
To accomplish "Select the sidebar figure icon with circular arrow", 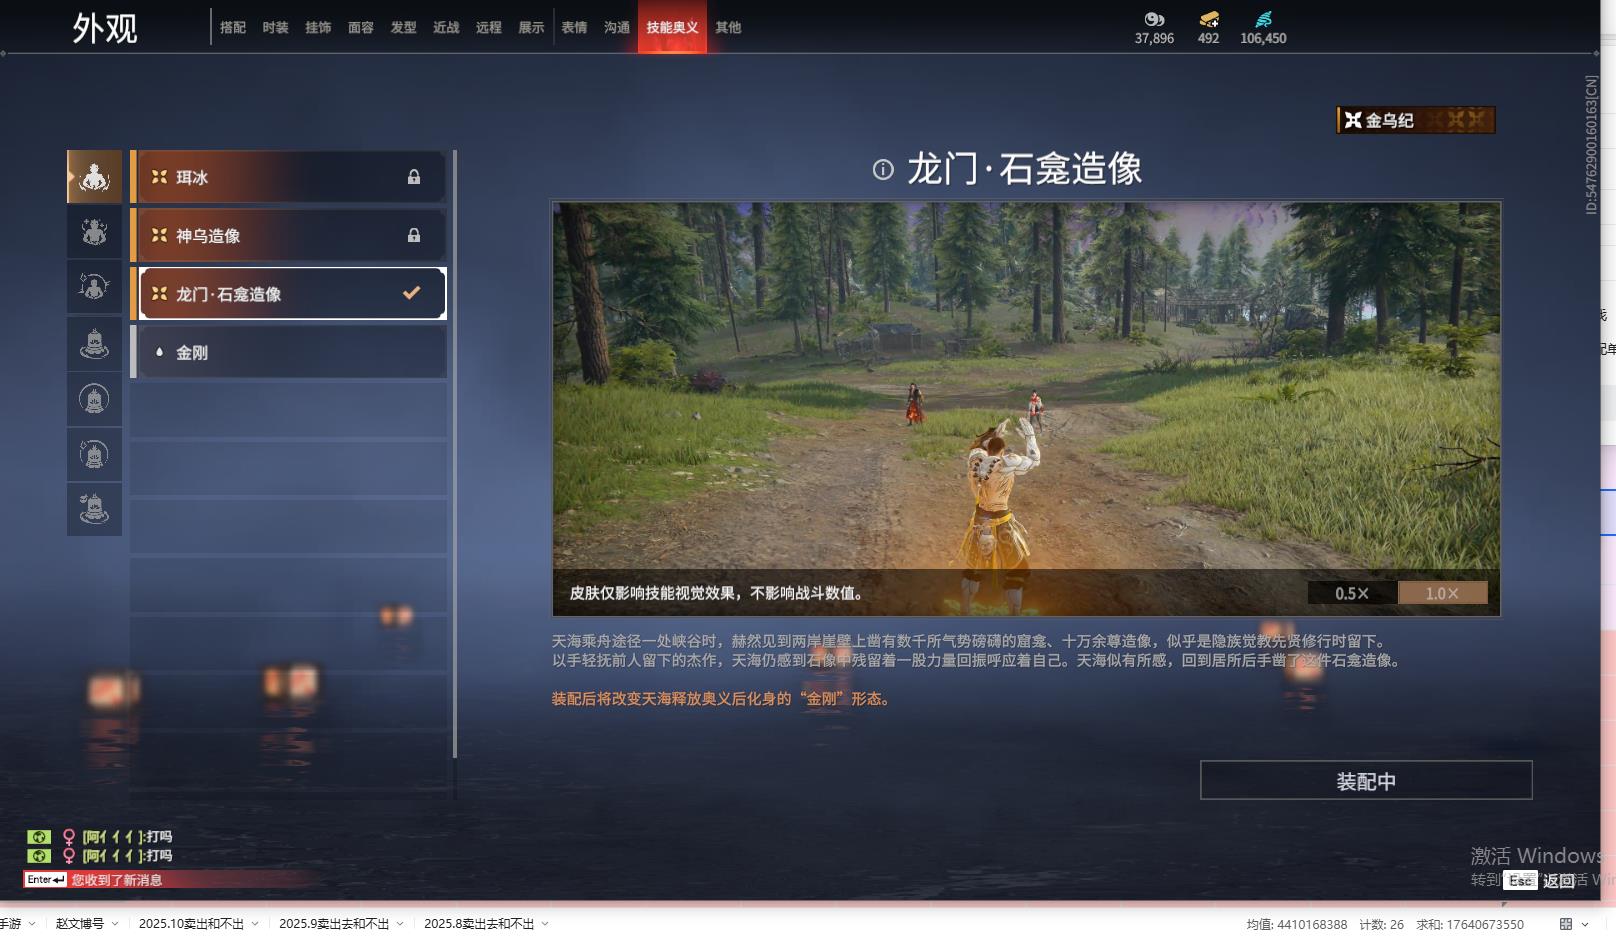I will [94, 287].
